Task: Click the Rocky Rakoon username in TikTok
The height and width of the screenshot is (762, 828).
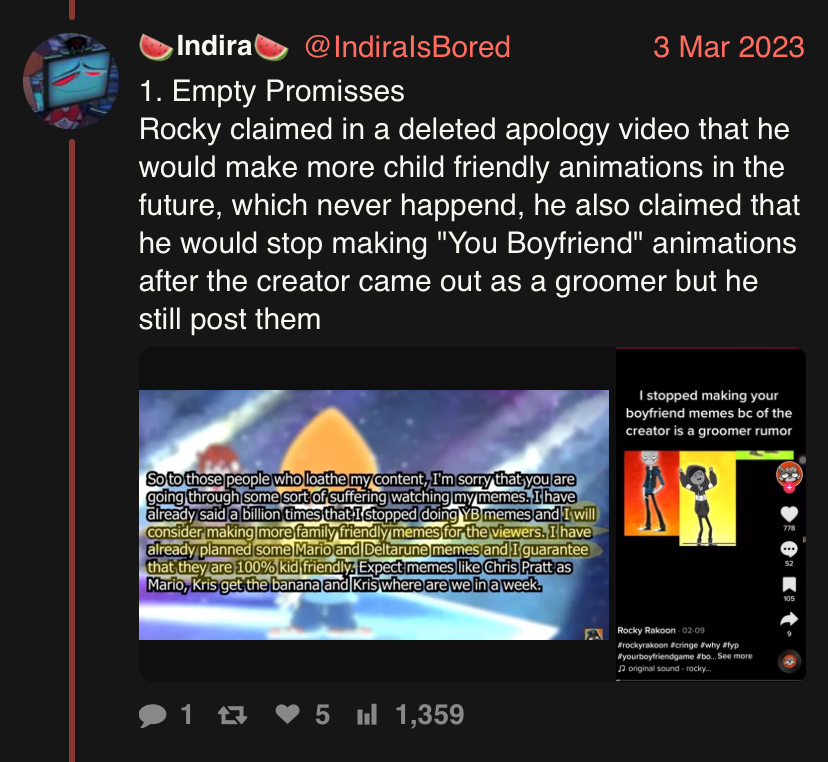Action: click(646, 631)
